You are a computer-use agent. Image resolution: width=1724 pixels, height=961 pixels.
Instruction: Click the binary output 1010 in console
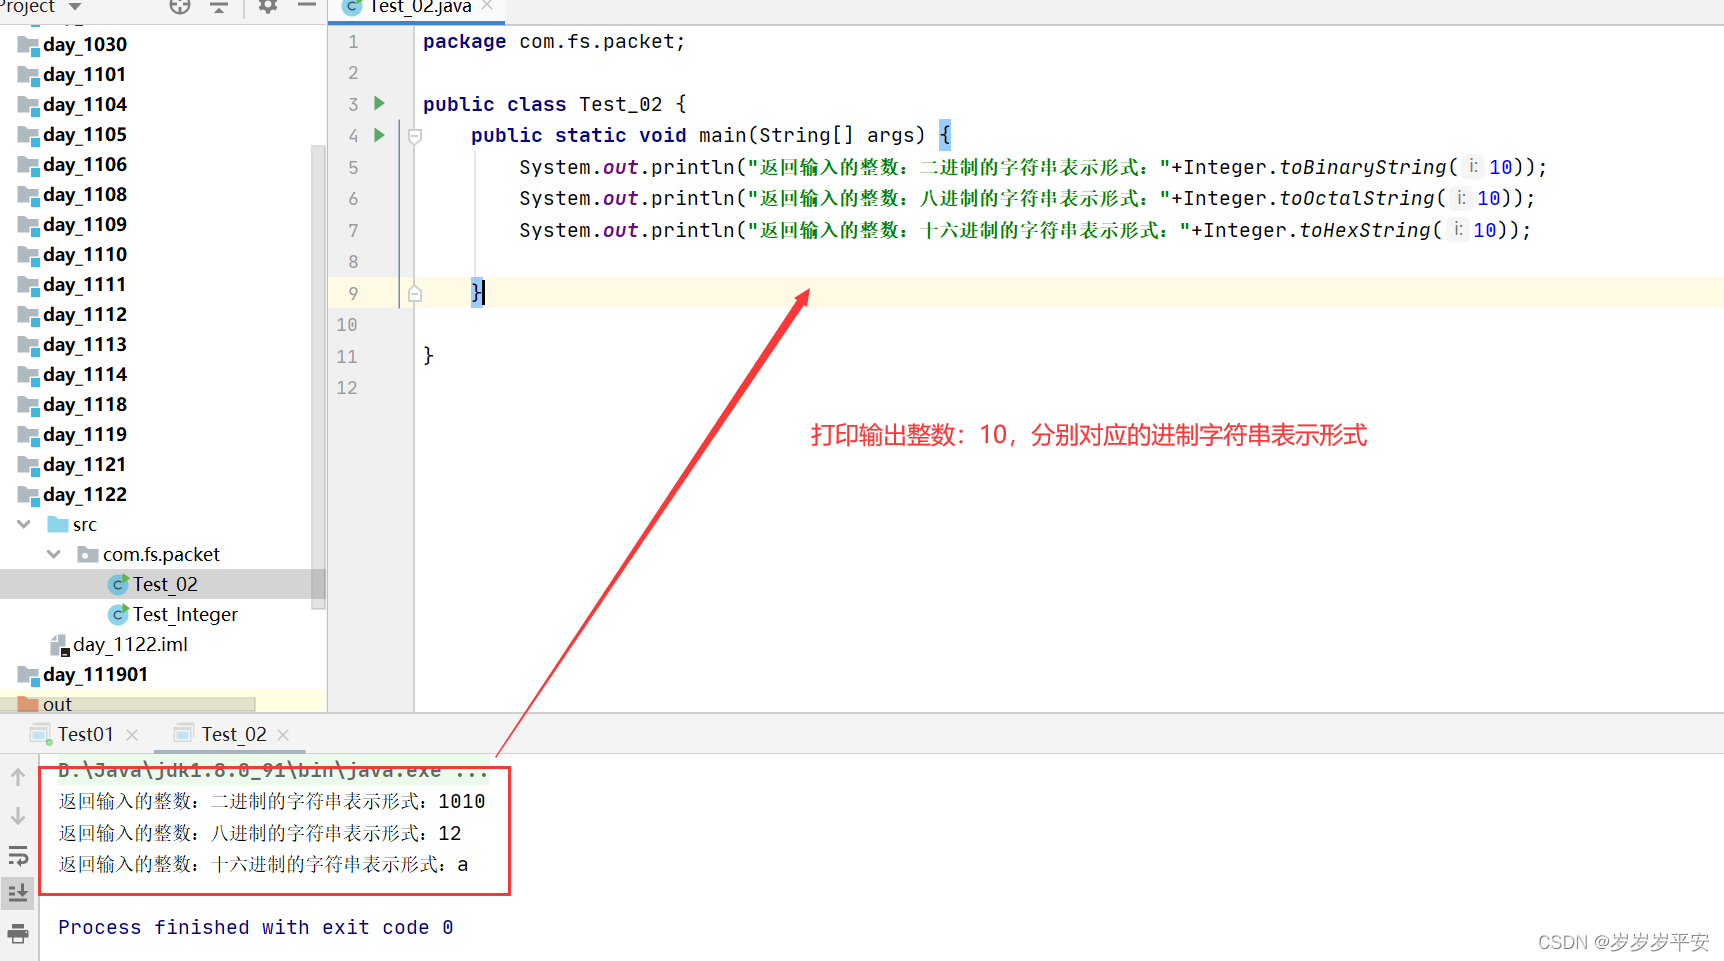pyautogui.click(x=462, y=801)
